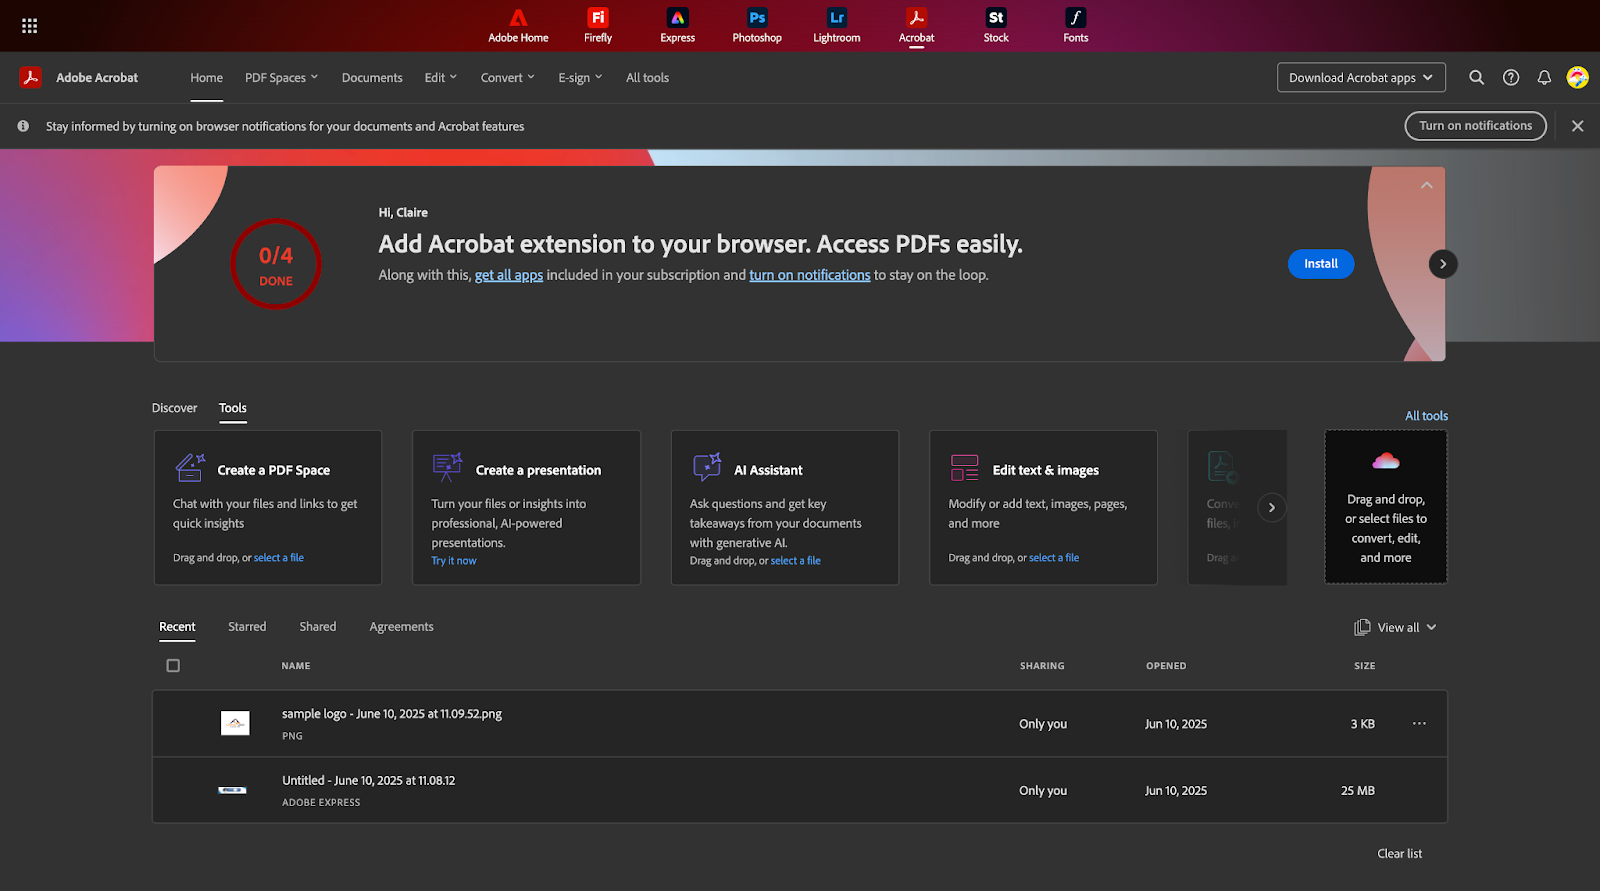Image resolution: width=1600 pixels, height=891 pixels.
Task: Select the Tools tab
Action: 233,408
